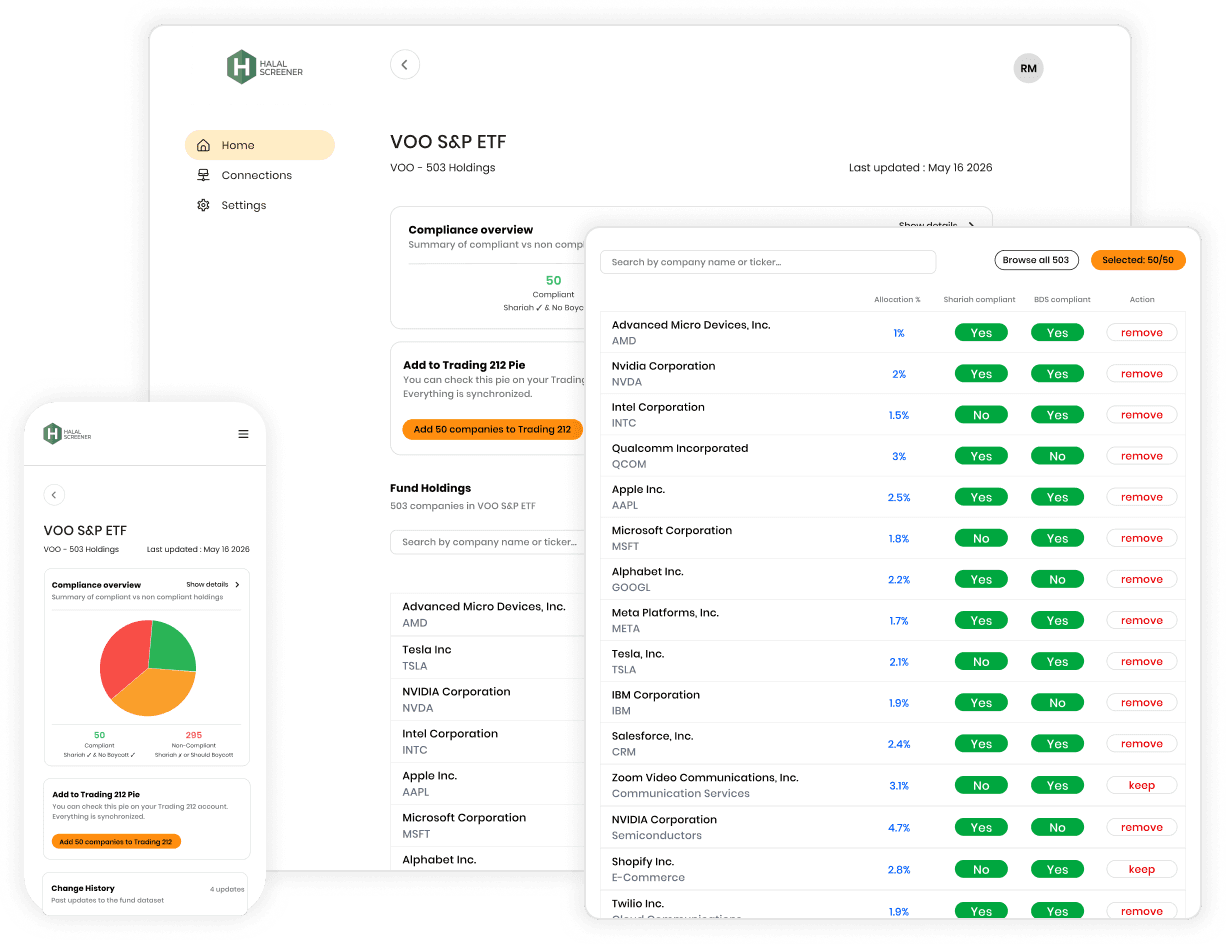
Task: Click BDS compliant Yes badge for Salesforce
Action: click(1057, 744)
